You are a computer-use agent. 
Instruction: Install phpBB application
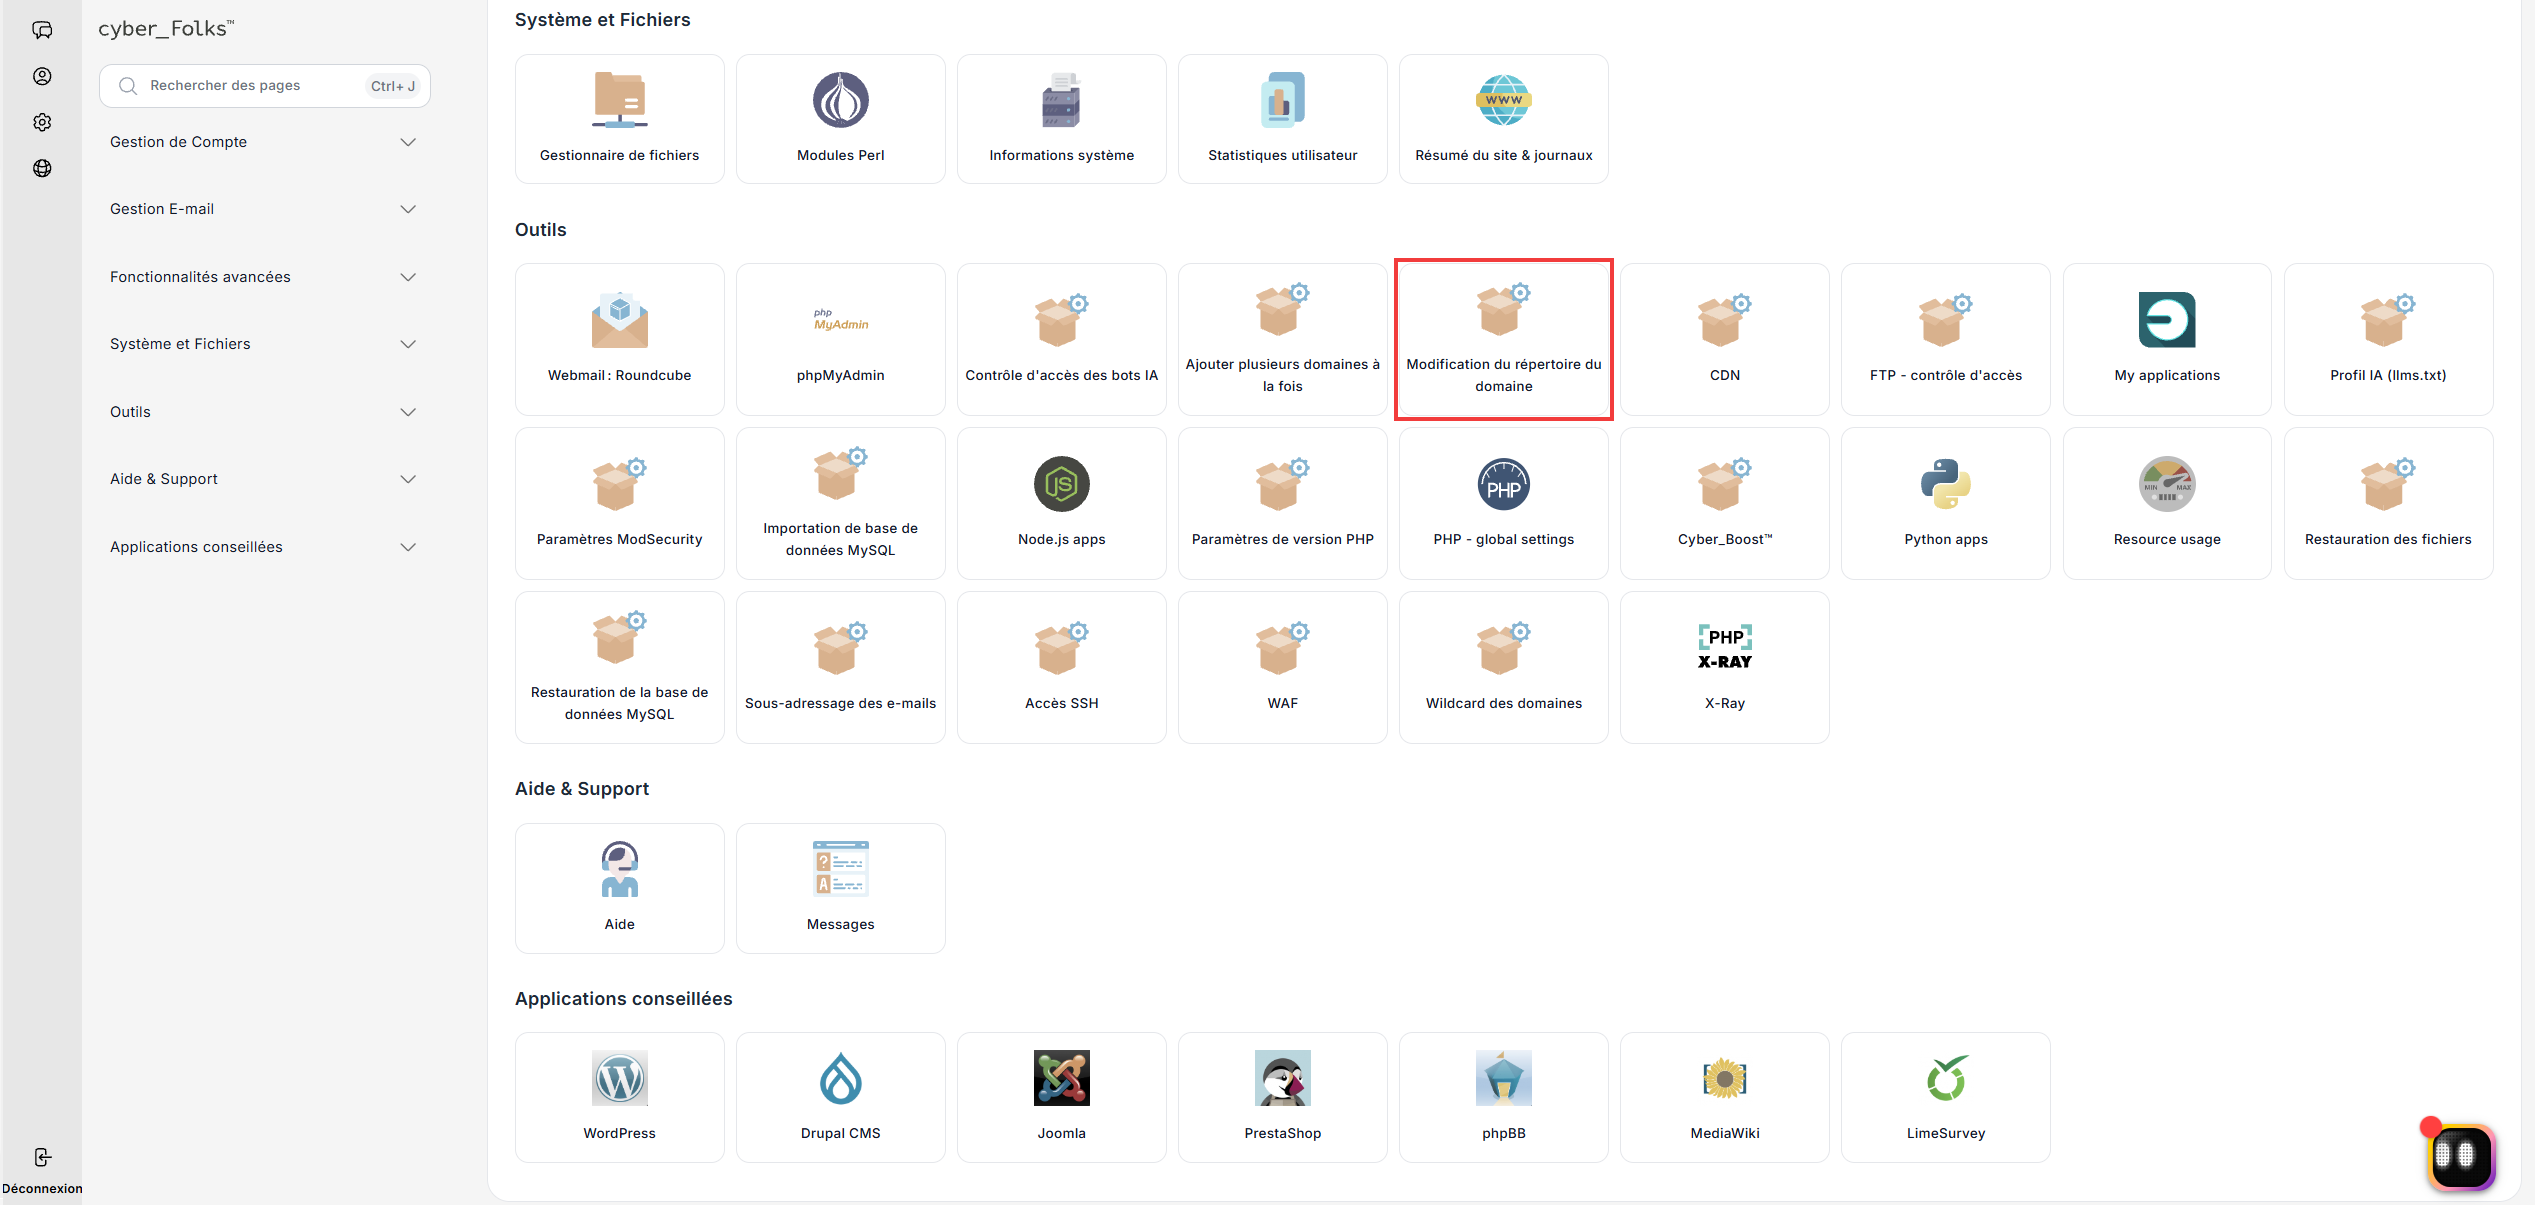tap(1503, 1097)
